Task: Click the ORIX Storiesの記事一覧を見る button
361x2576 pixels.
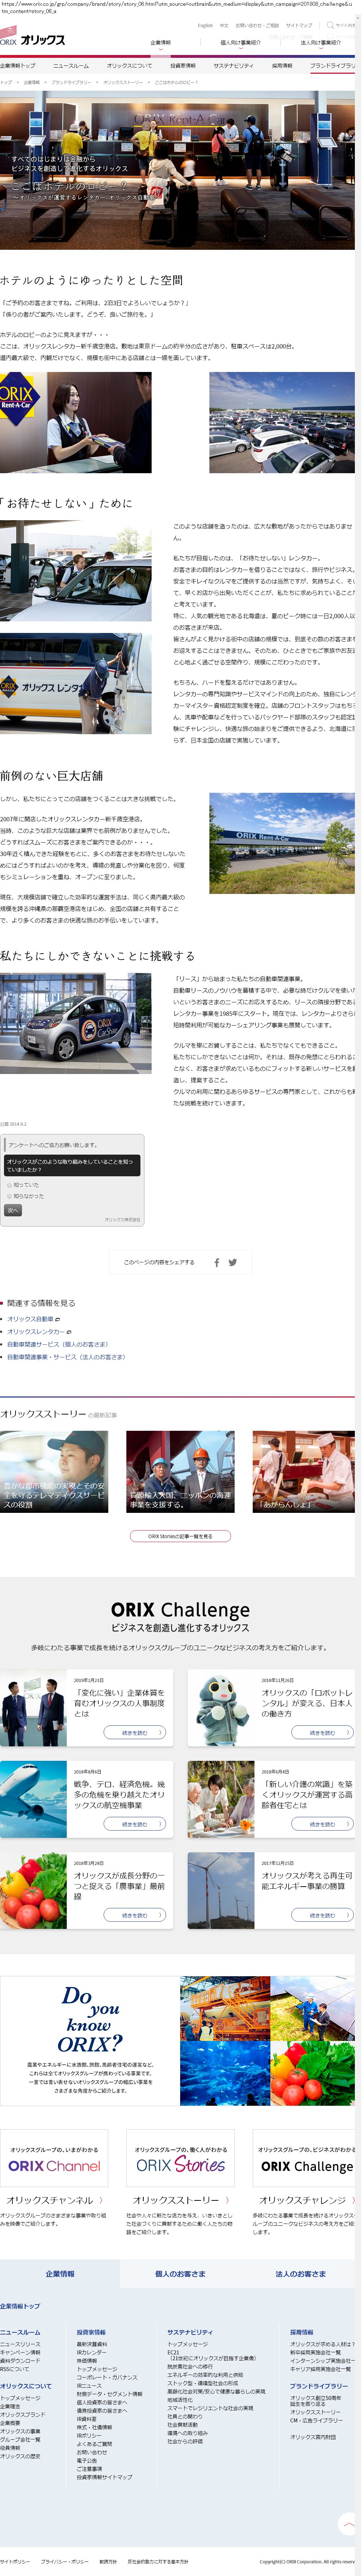Action: [x=180, y=1536]
